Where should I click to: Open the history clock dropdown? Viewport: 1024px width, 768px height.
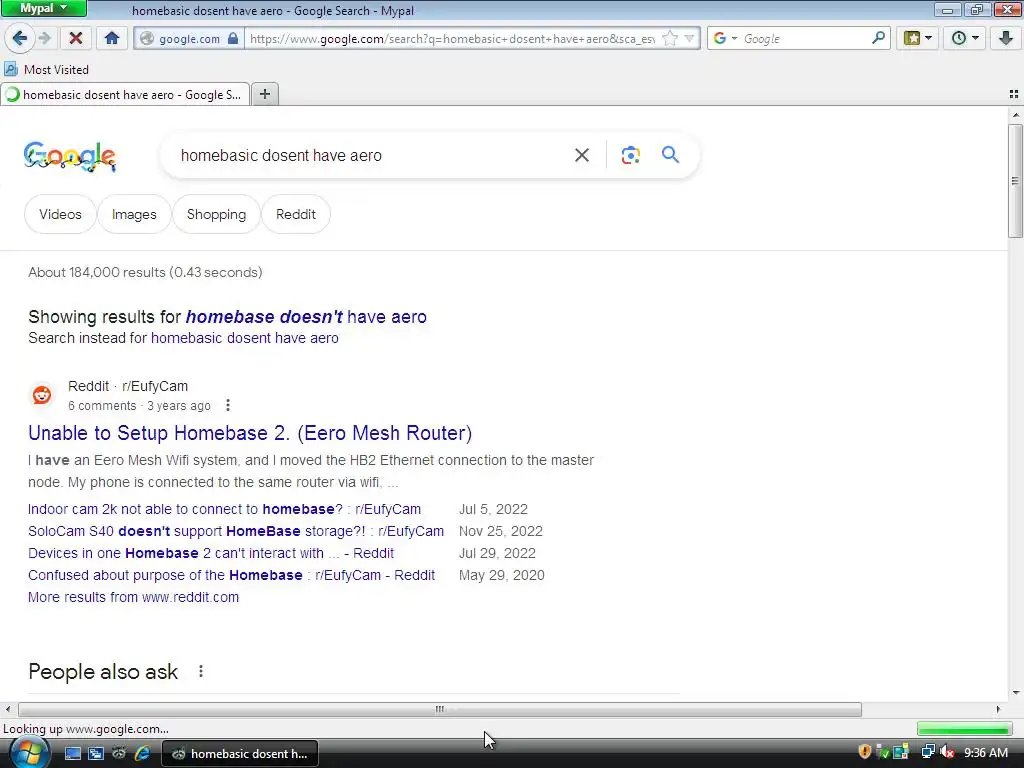click(x=965, y=39)
